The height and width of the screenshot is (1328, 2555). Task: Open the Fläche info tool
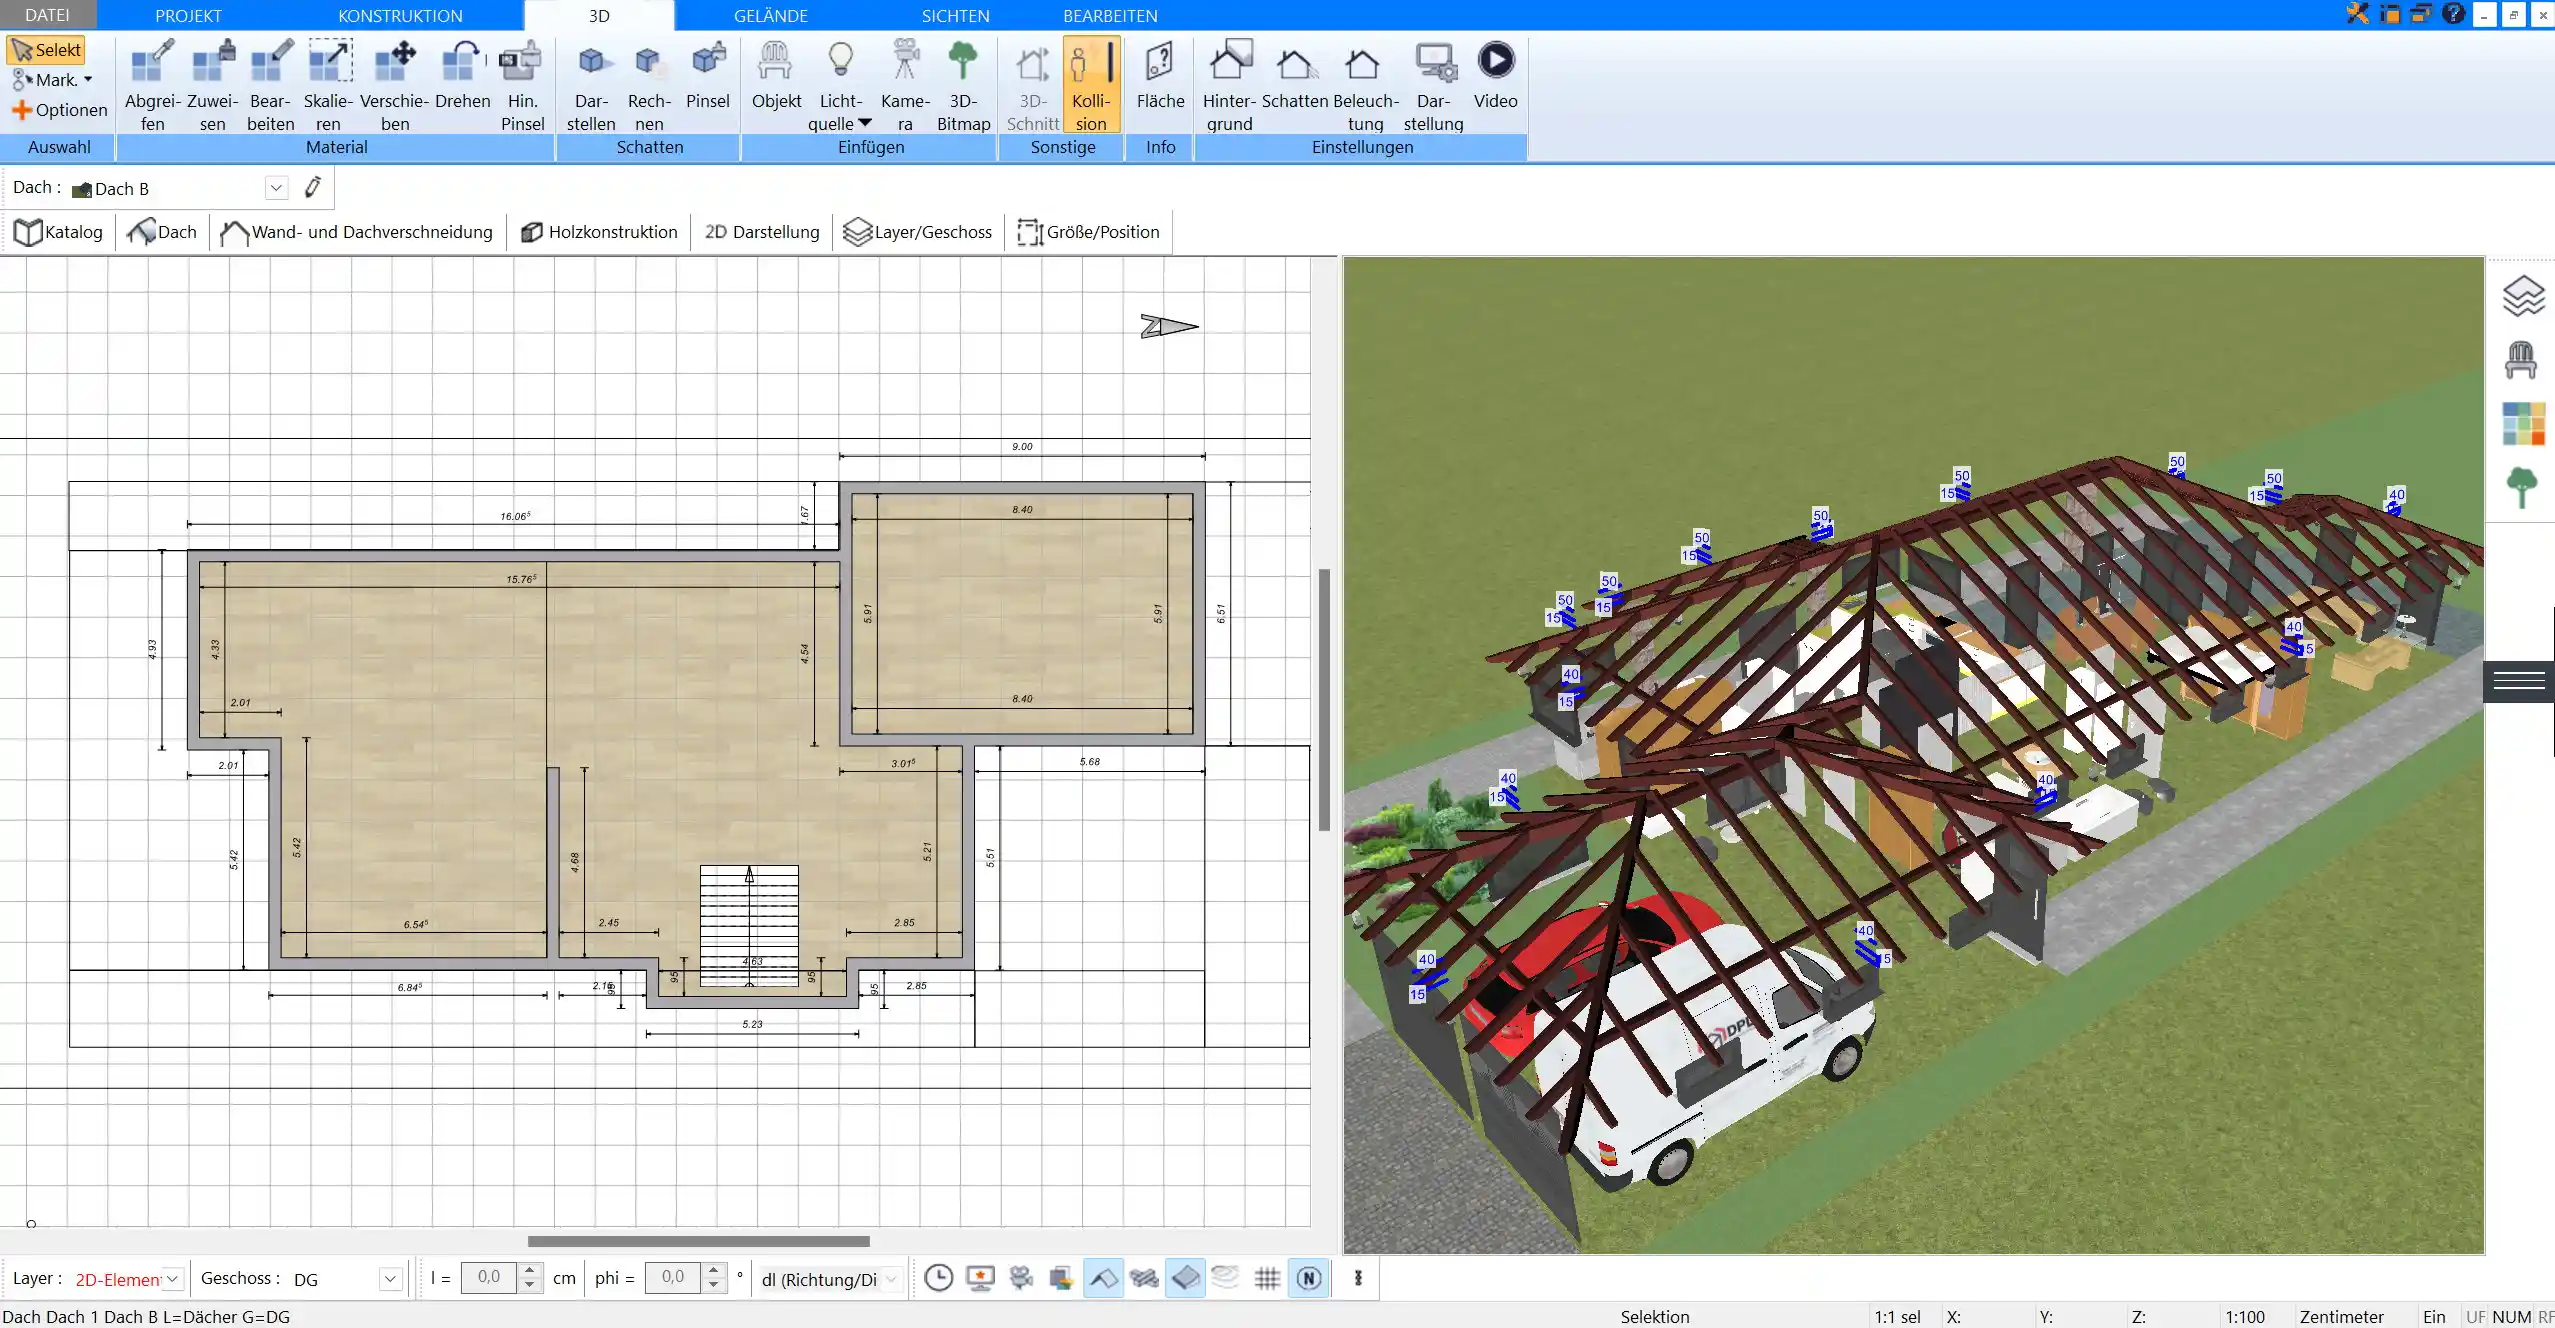coord(1160,75)
